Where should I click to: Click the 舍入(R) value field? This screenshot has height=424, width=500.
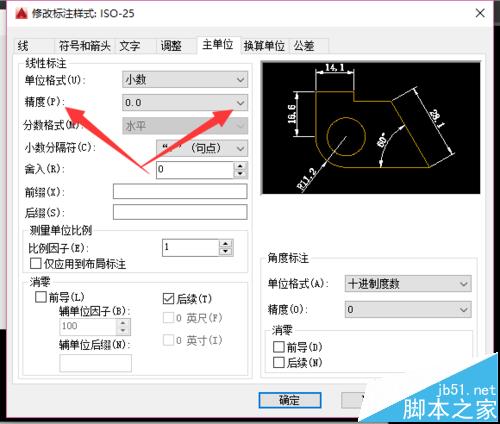[195, 170]
